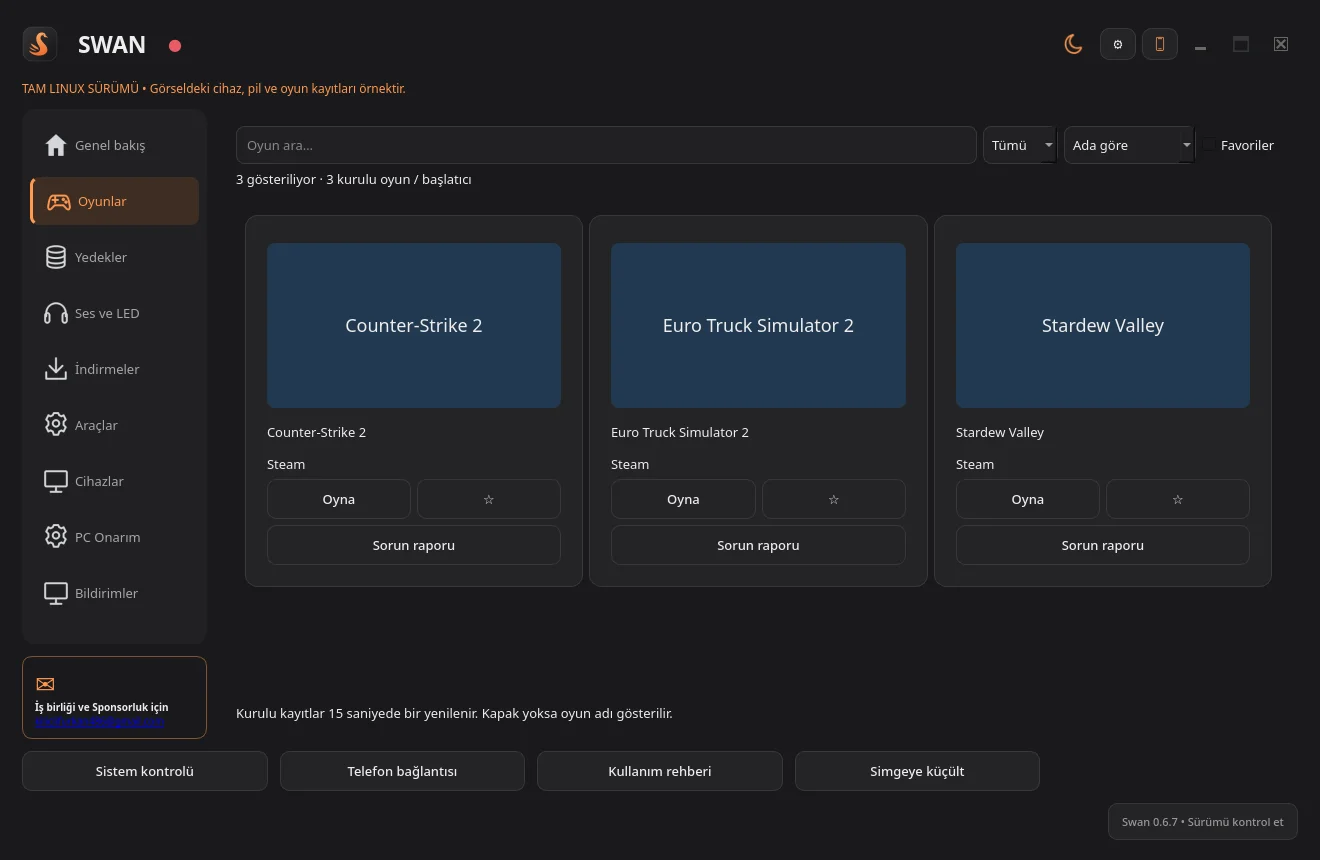This screenshot has height=860, width=1320.
Task: Open the Kullanım rehberi guide
Action: pos(660,771)
